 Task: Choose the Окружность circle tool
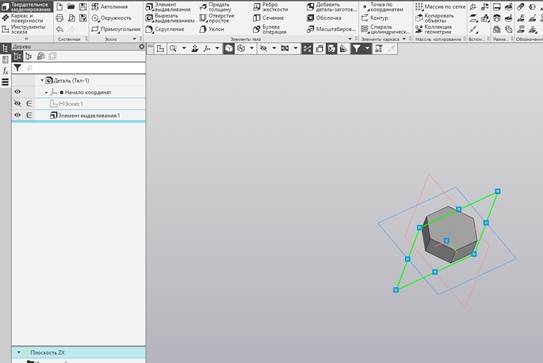[112, 18]
